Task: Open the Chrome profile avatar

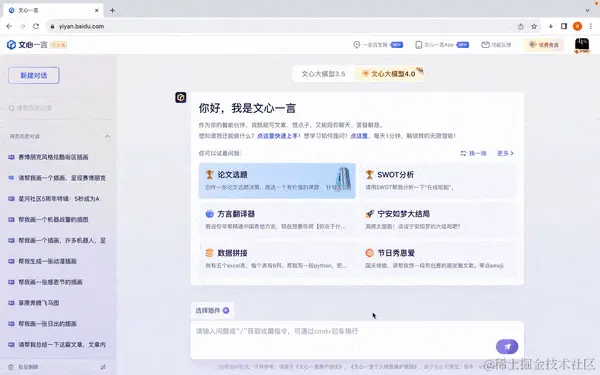Action: coord(577,26)
